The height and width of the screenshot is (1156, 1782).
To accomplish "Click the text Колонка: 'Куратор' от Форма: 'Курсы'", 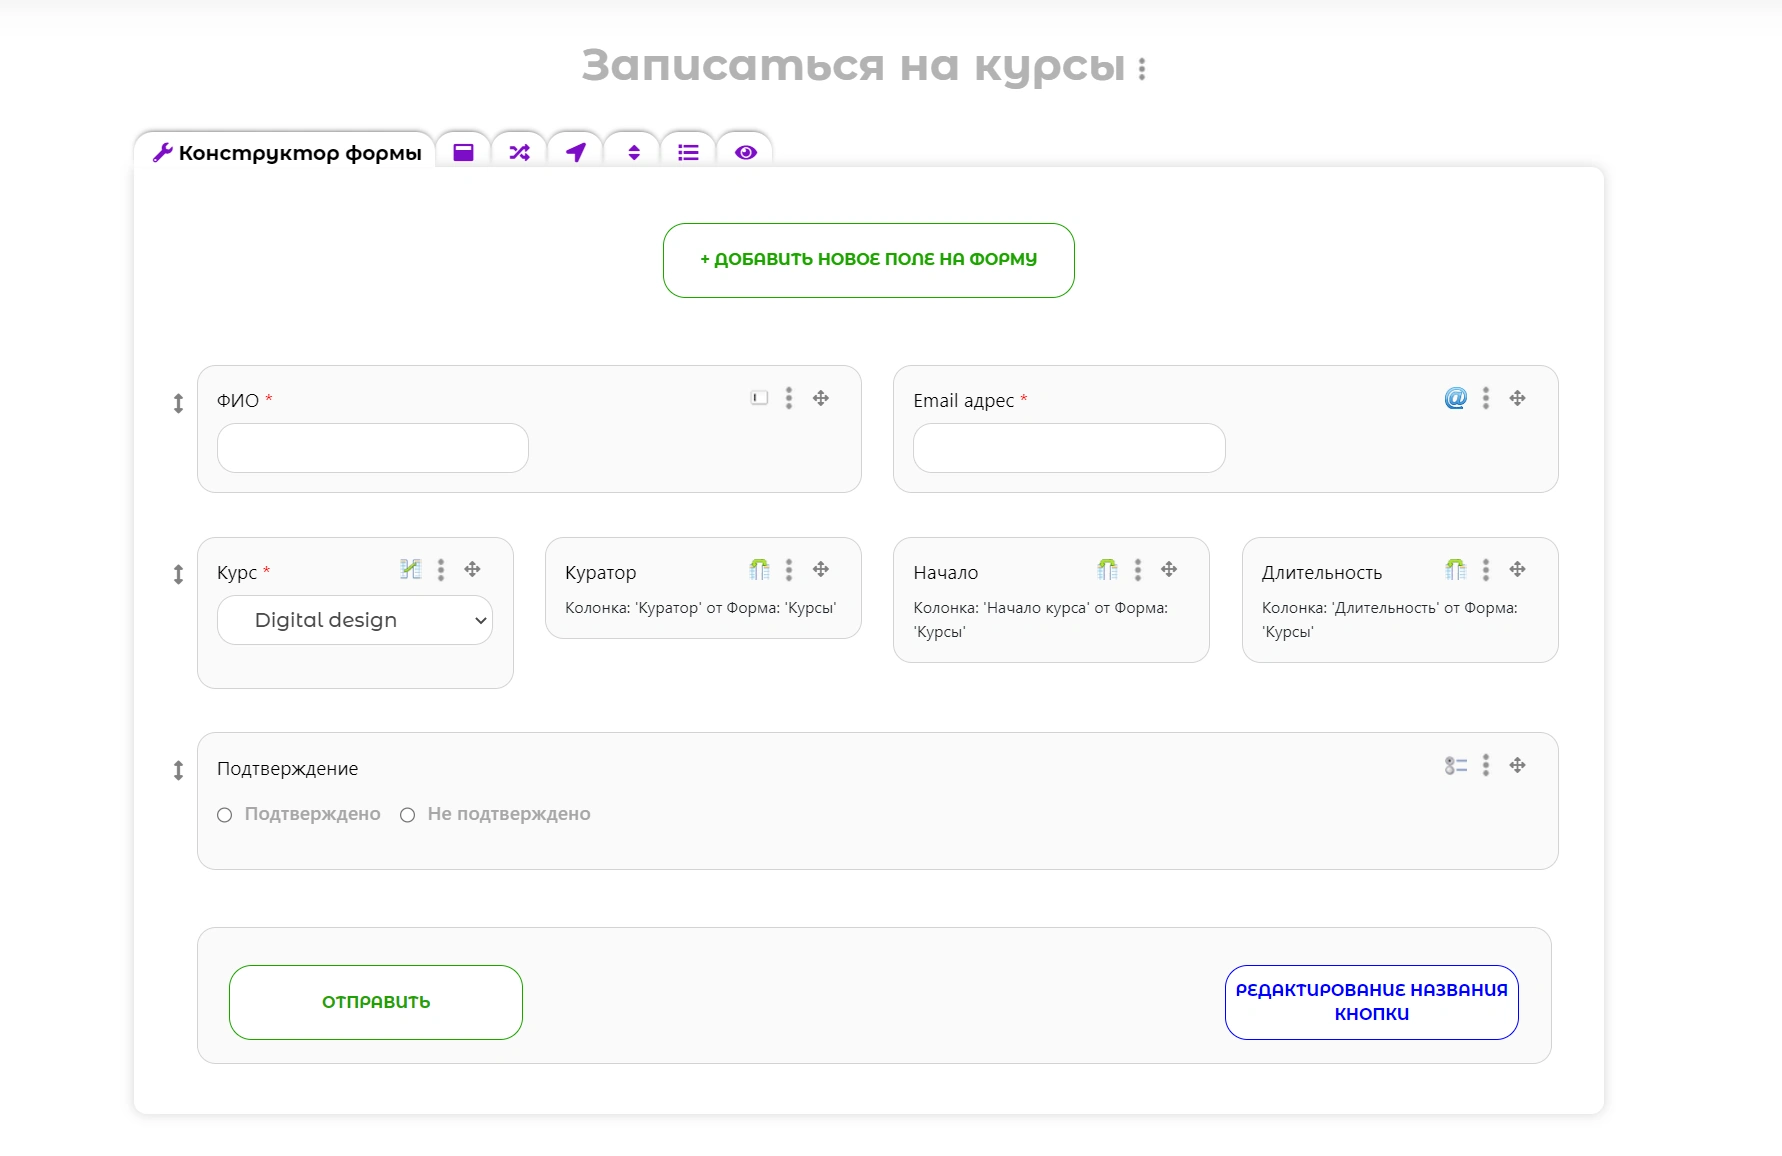I will point(700,608).
